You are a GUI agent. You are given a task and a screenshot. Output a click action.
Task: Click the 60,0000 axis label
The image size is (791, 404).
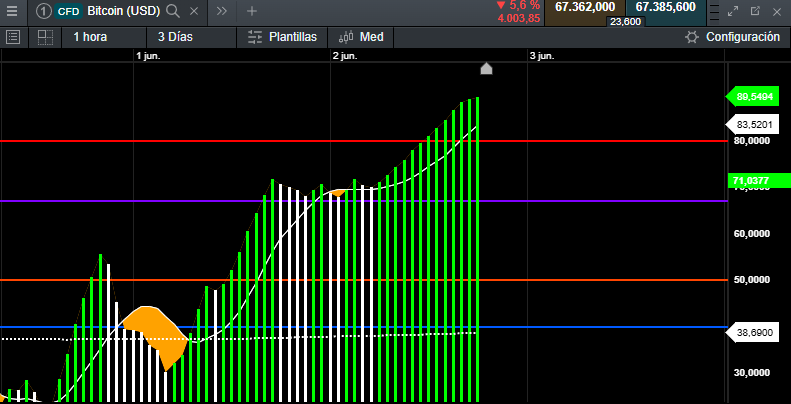[751, 234]
